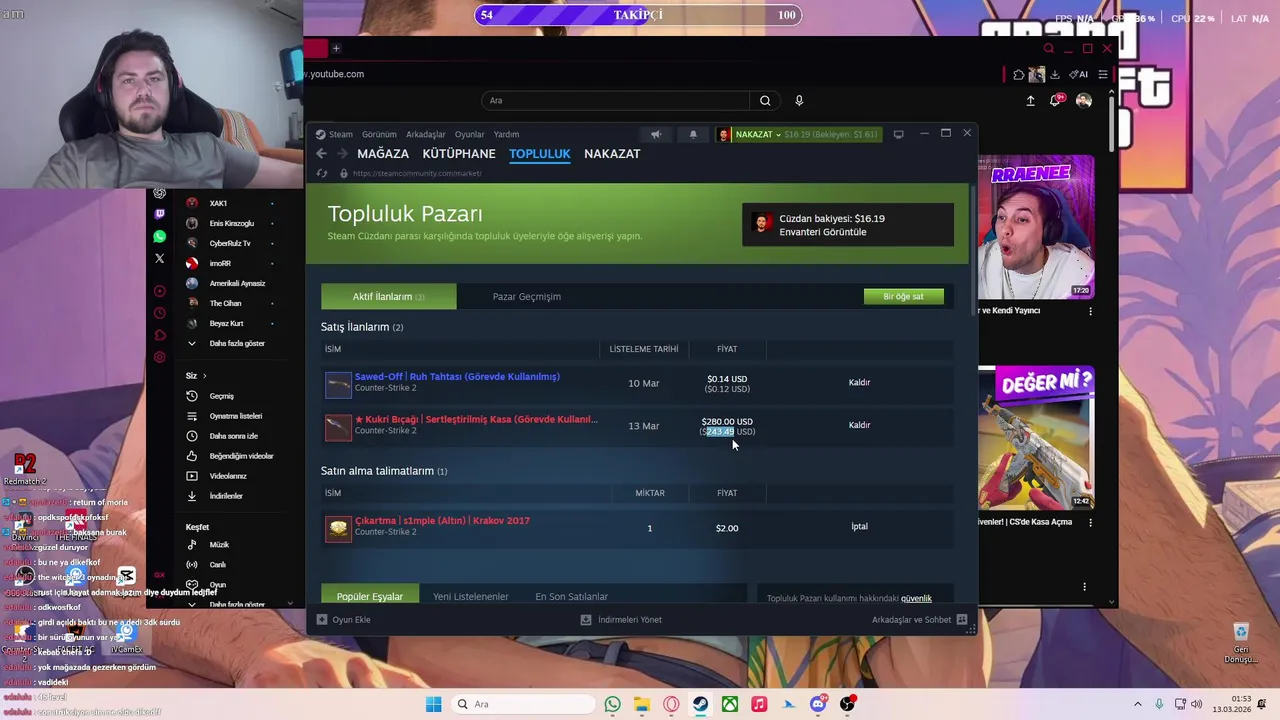Open s1mple (Altın) Krakov 2017 link

point(442,521)
